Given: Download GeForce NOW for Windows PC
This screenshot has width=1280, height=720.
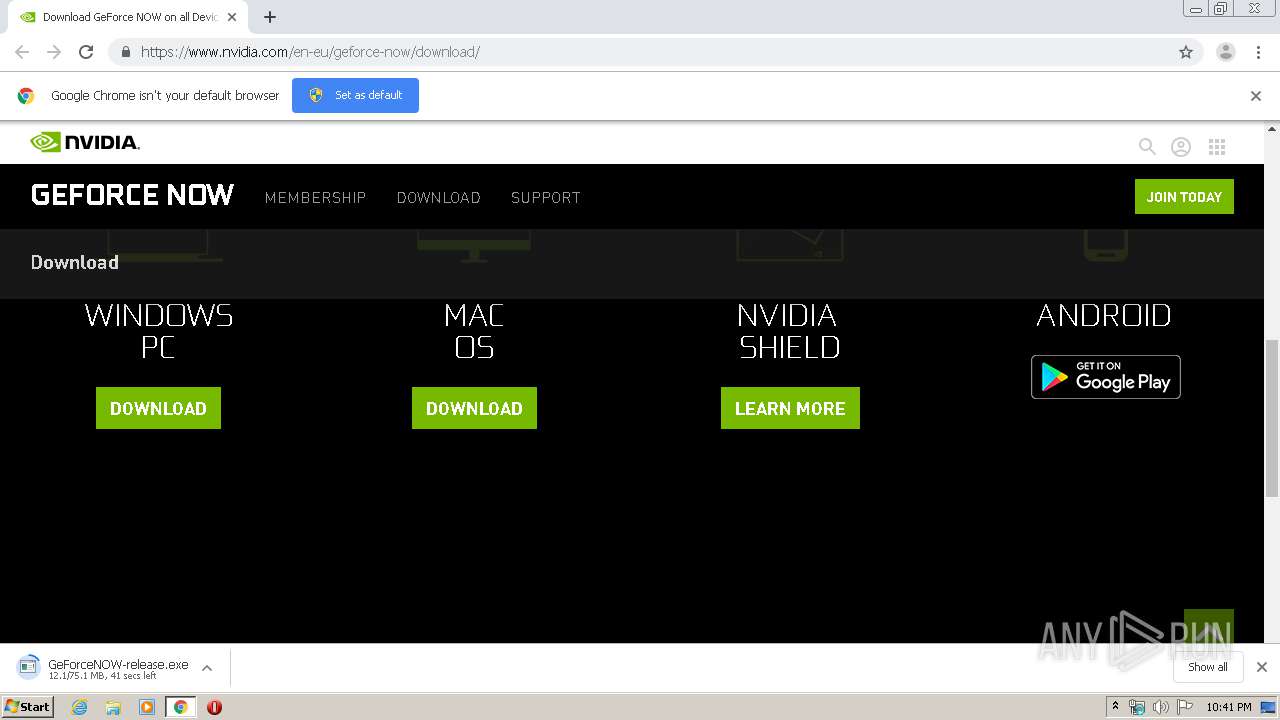Looking at the screenshot, I should tap(158, 408).
